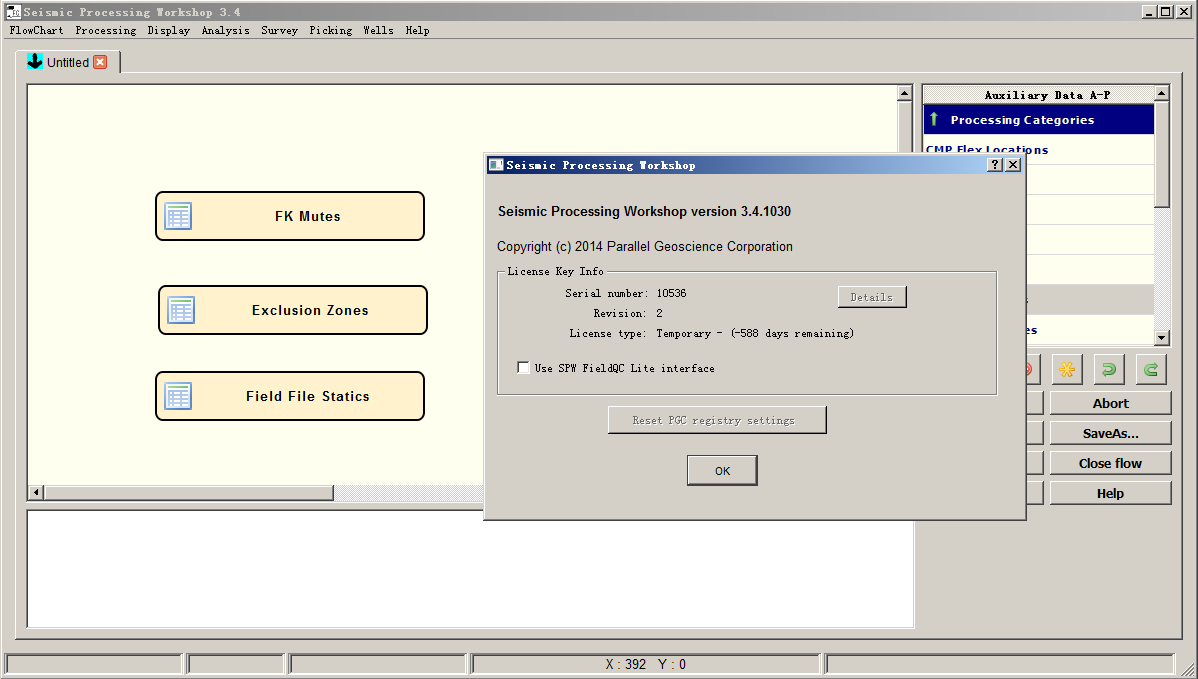Select the Untitled flow tab
1198x679 pixels.
pos(67,63)
